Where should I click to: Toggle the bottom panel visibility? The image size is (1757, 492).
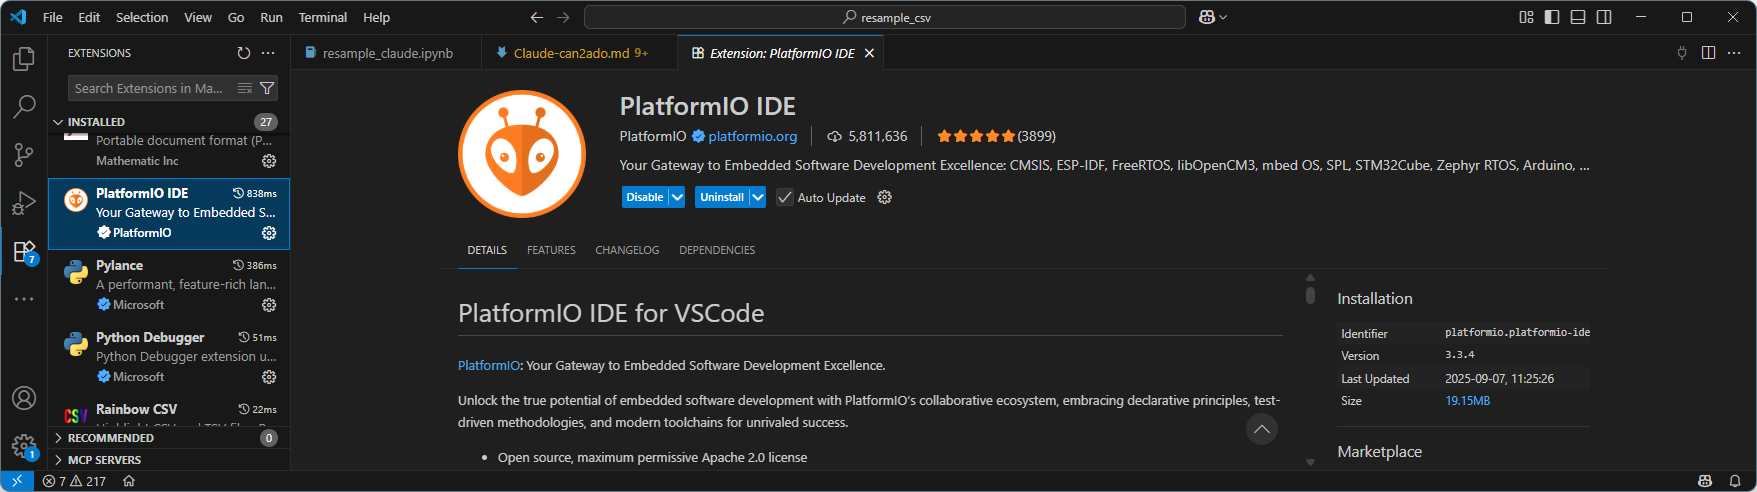point(1578,17)
